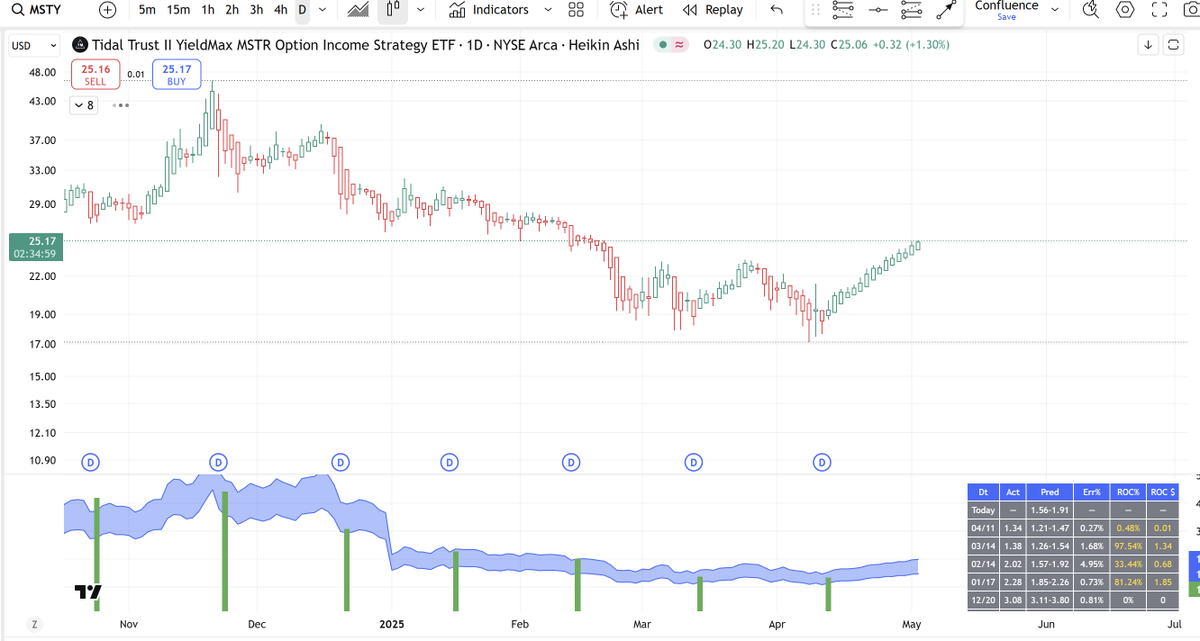Click the down arrow pane icon
The image size is (1200, 641).
[1149, 45]
